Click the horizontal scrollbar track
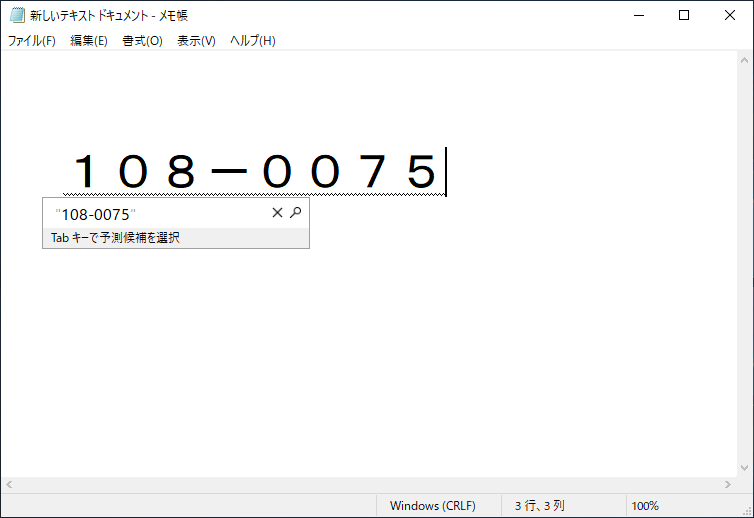 368,484
